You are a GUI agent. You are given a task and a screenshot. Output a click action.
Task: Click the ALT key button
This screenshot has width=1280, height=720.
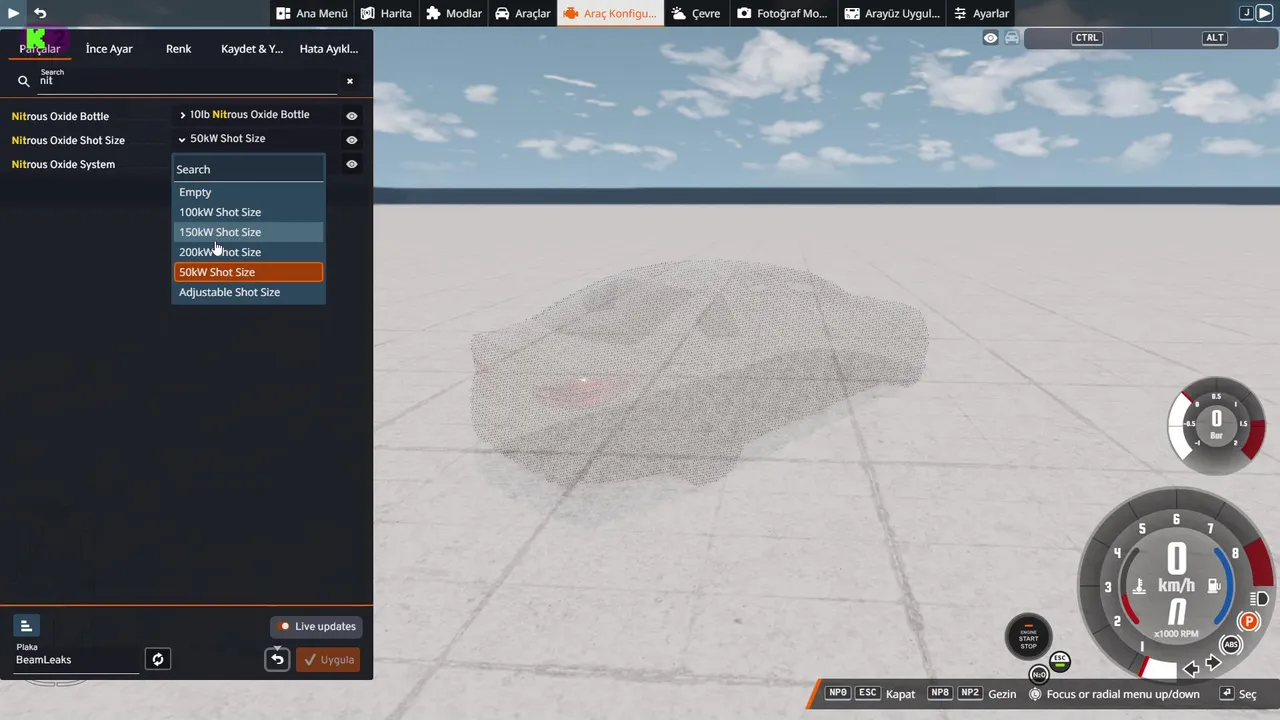[1214, 38]
